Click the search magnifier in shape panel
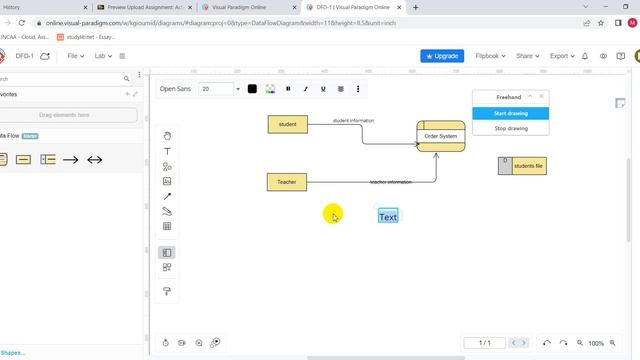The height and width of the screenshot is (360, 640). tap(127, 78)
